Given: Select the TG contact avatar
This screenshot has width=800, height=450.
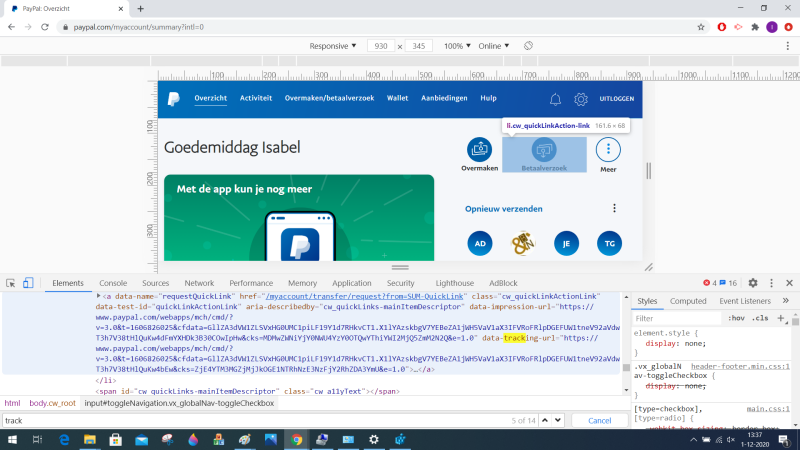Looking at the screenshot, I should click(610, 243).
